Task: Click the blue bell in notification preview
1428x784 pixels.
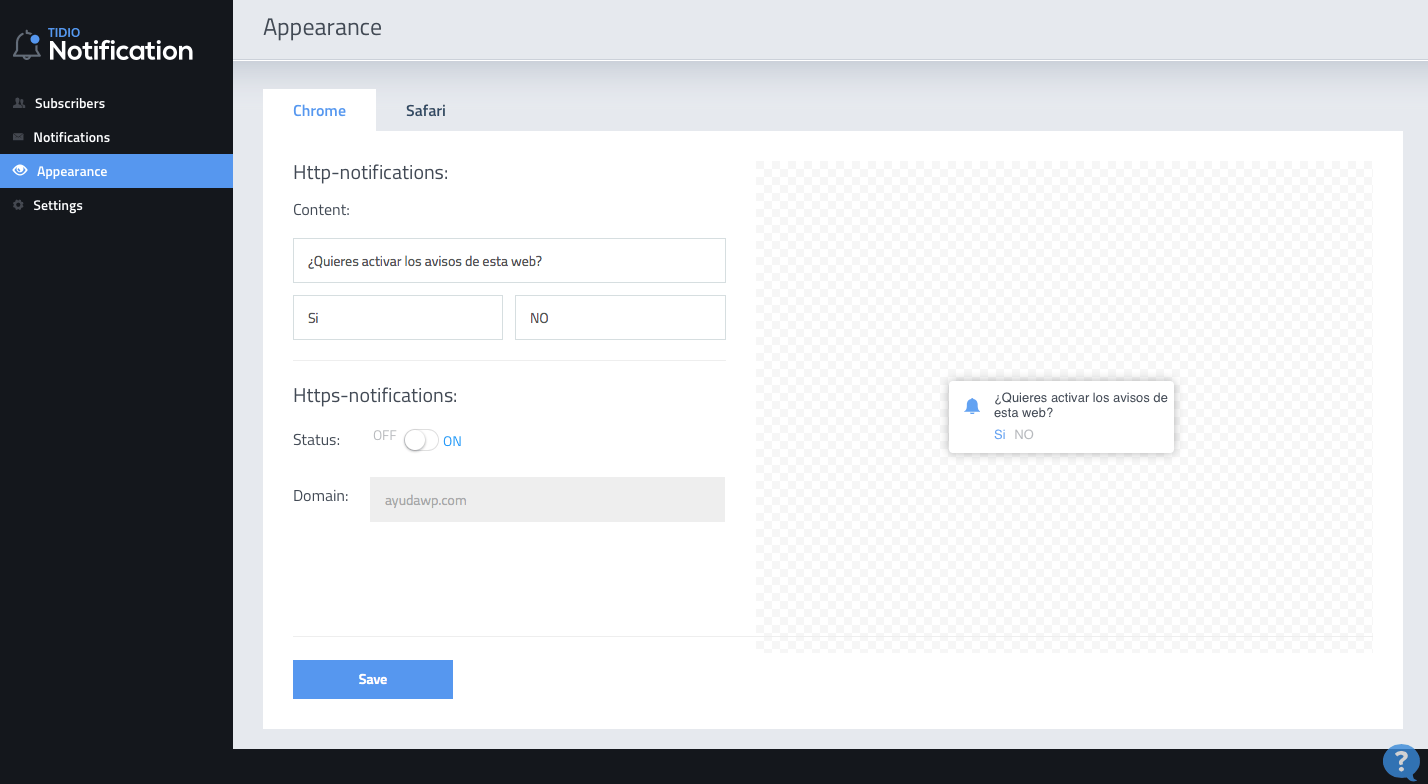Action: [971, 406]
